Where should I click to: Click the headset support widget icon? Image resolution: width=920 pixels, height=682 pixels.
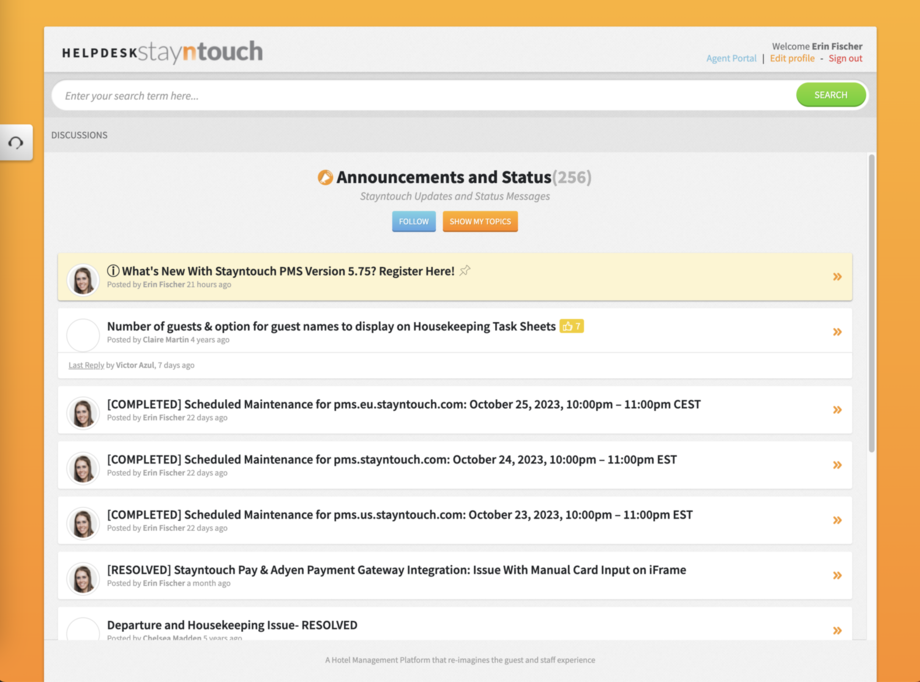16,143
